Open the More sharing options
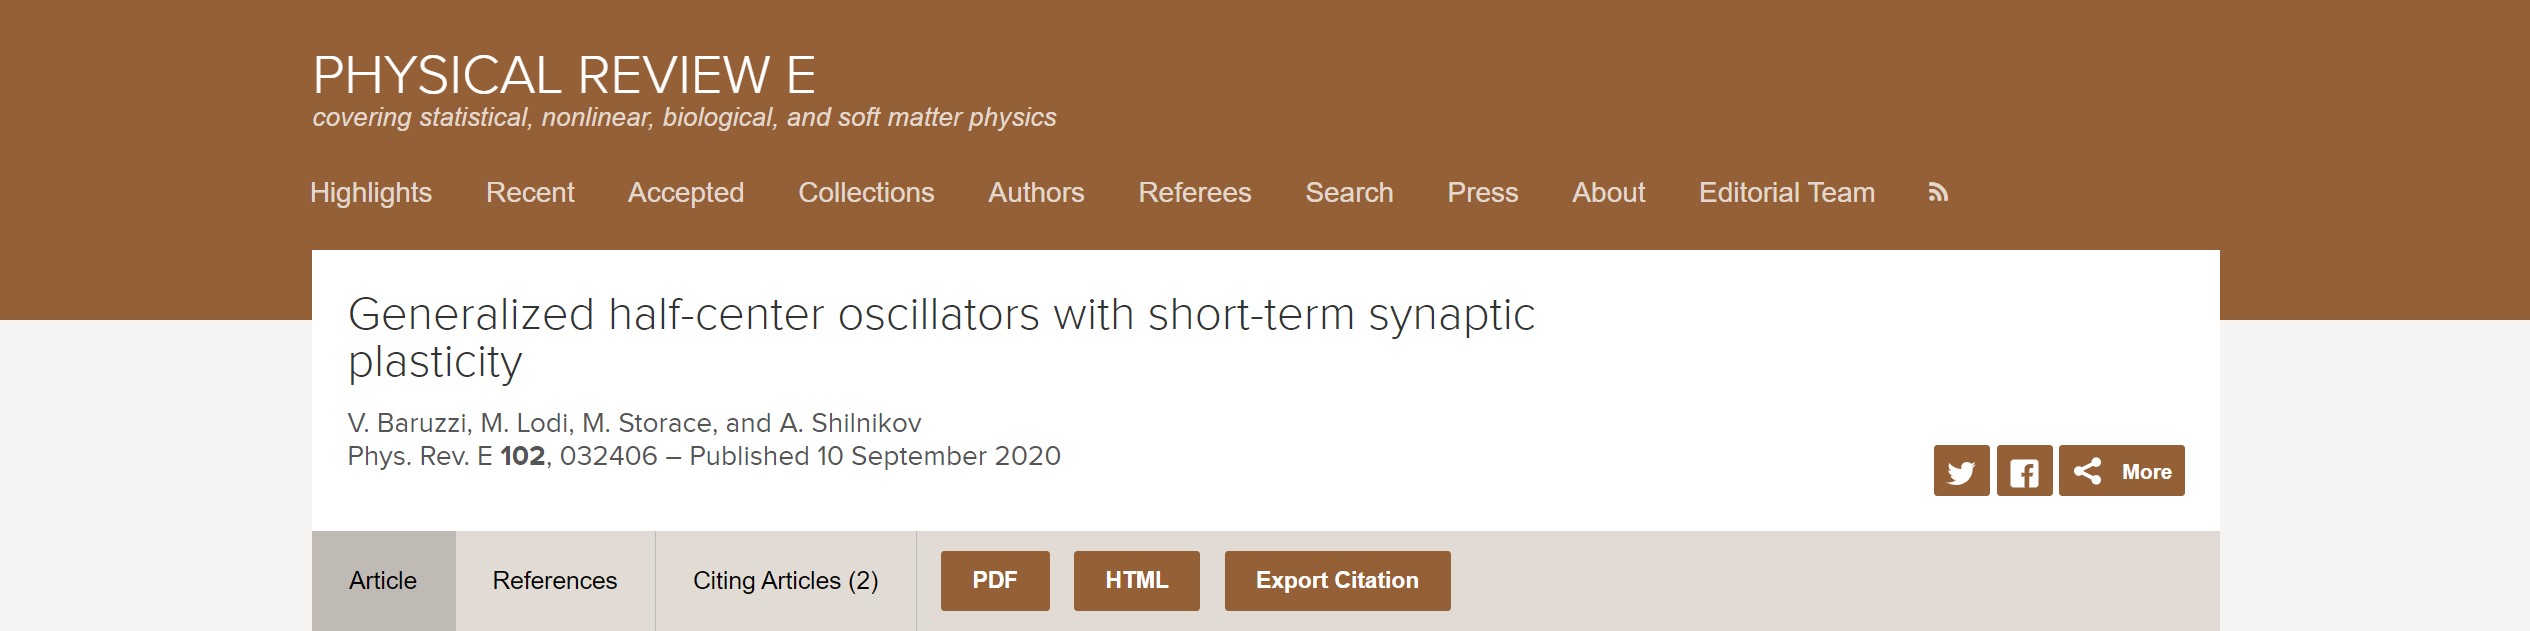 click(x=2122, y=471)
